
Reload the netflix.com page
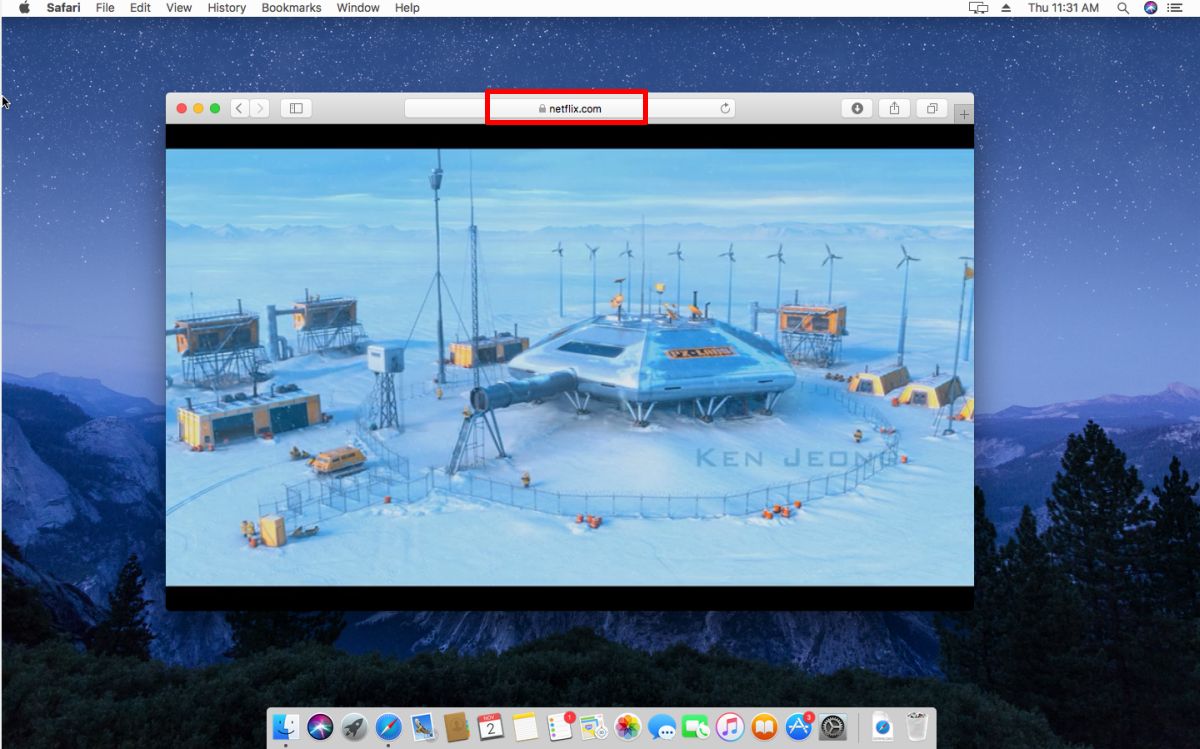pos(726,108)
